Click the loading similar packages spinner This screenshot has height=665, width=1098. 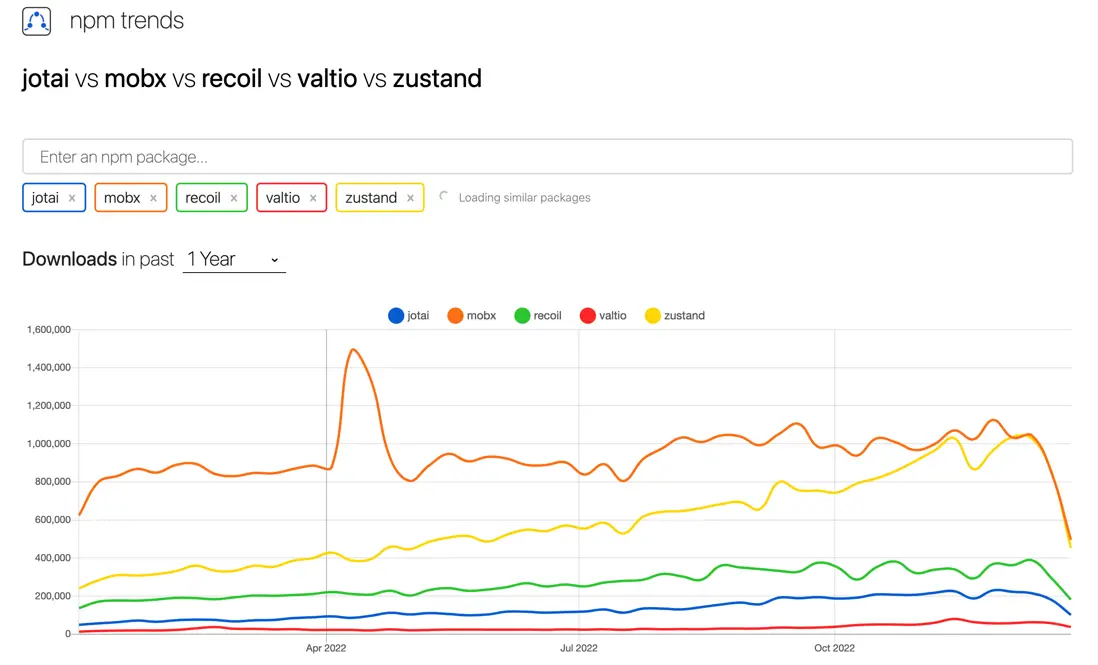point(444,197)
